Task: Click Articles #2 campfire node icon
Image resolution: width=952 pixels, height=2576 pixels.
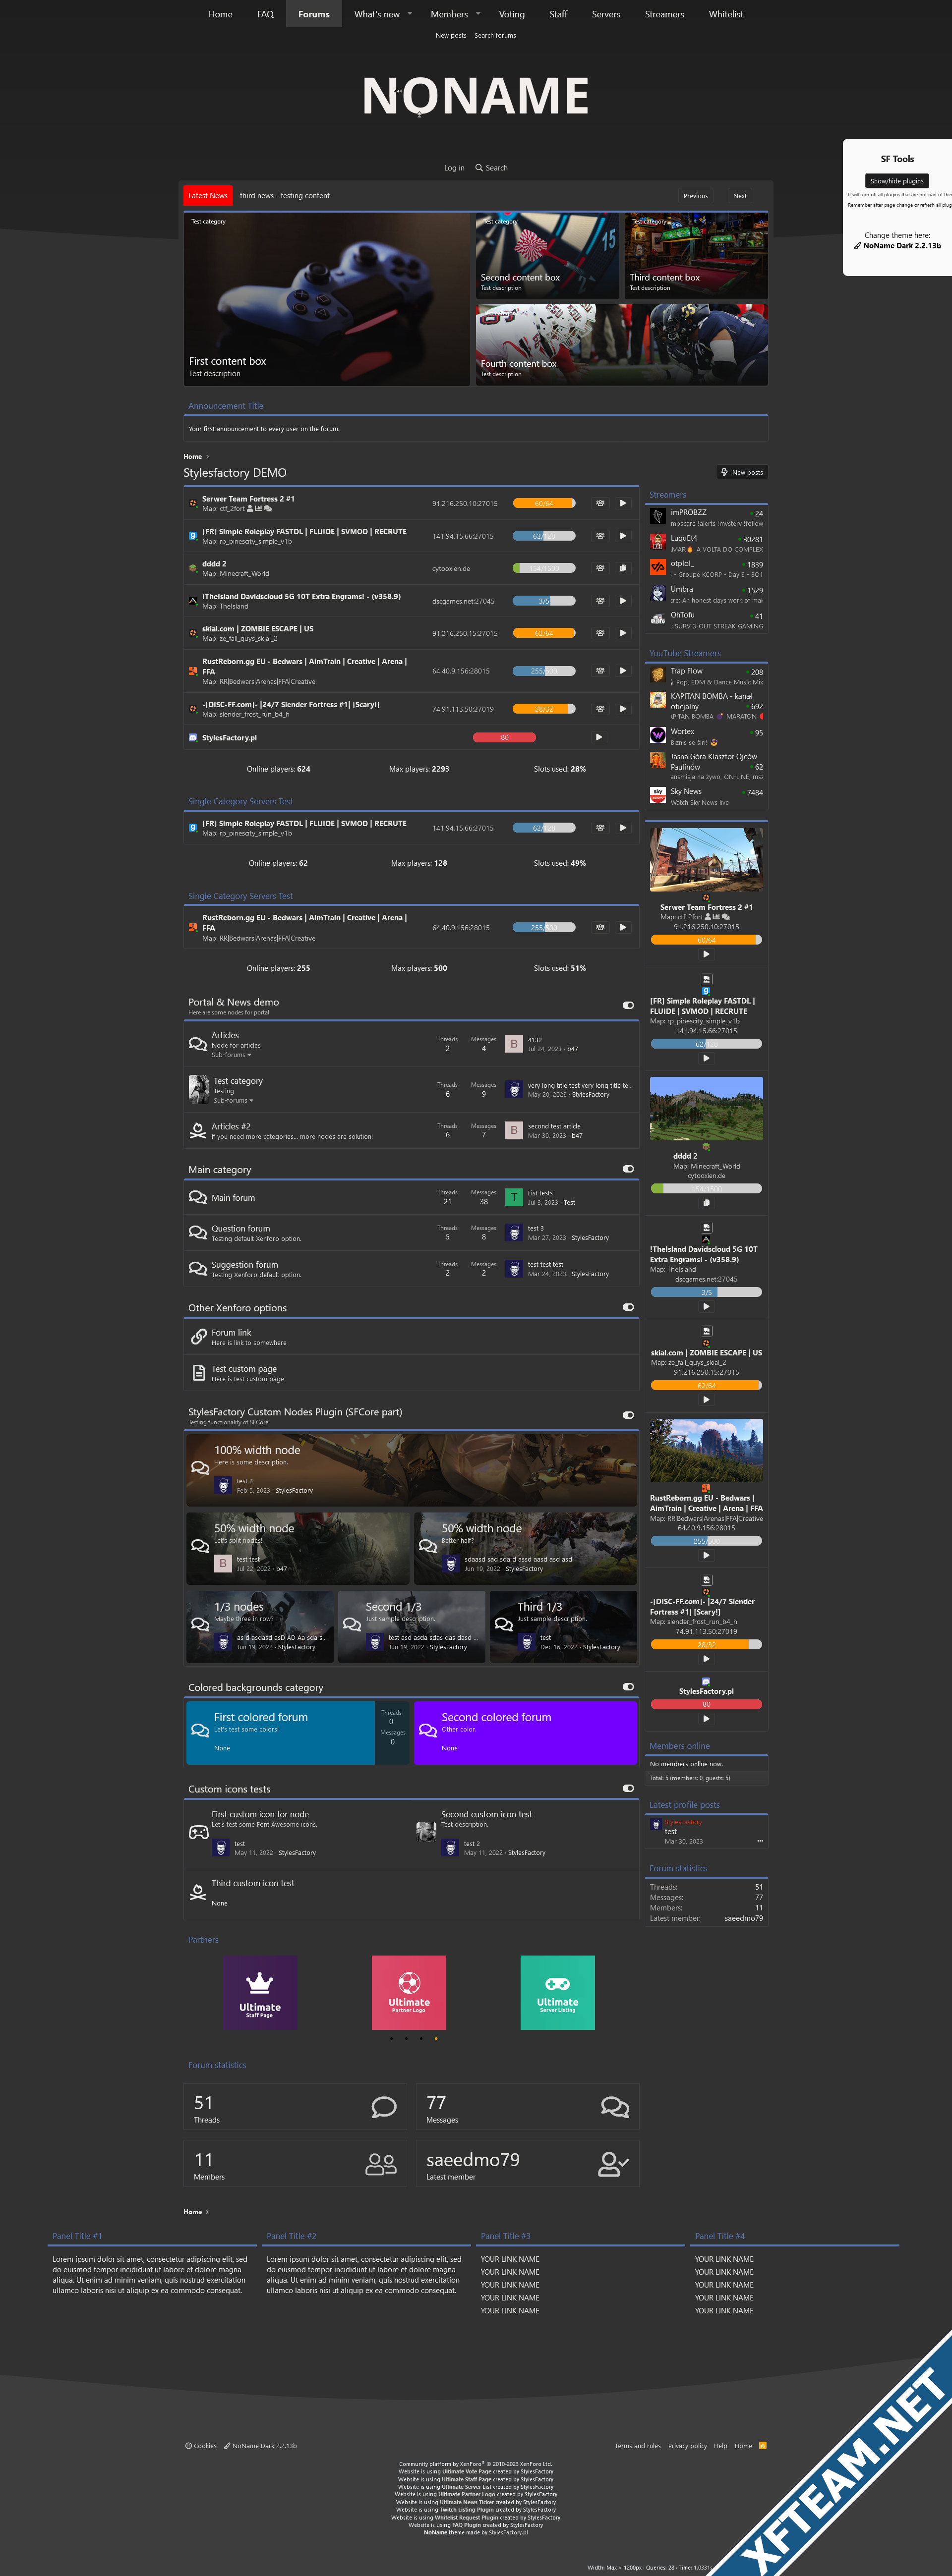Action: (x=198, y=1131)
